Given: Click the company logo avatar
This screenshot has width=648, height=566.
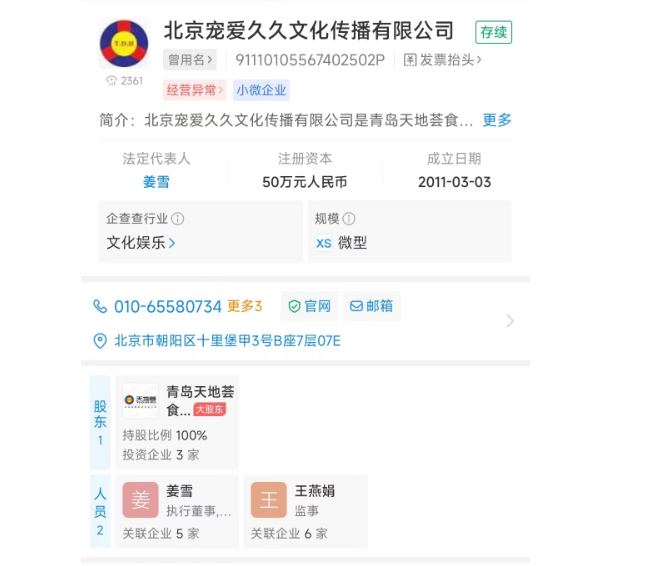Looking at the screenshot, I should click(124, 45).
